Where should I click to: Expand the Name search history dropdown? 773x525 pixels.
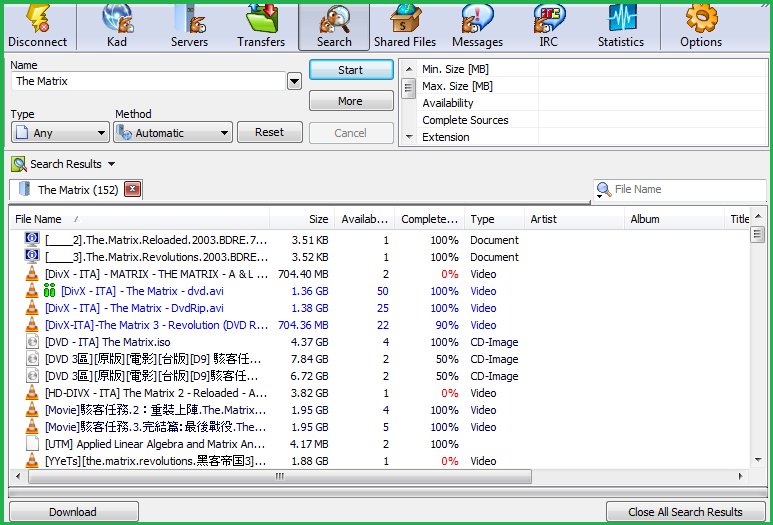(294, 81)
